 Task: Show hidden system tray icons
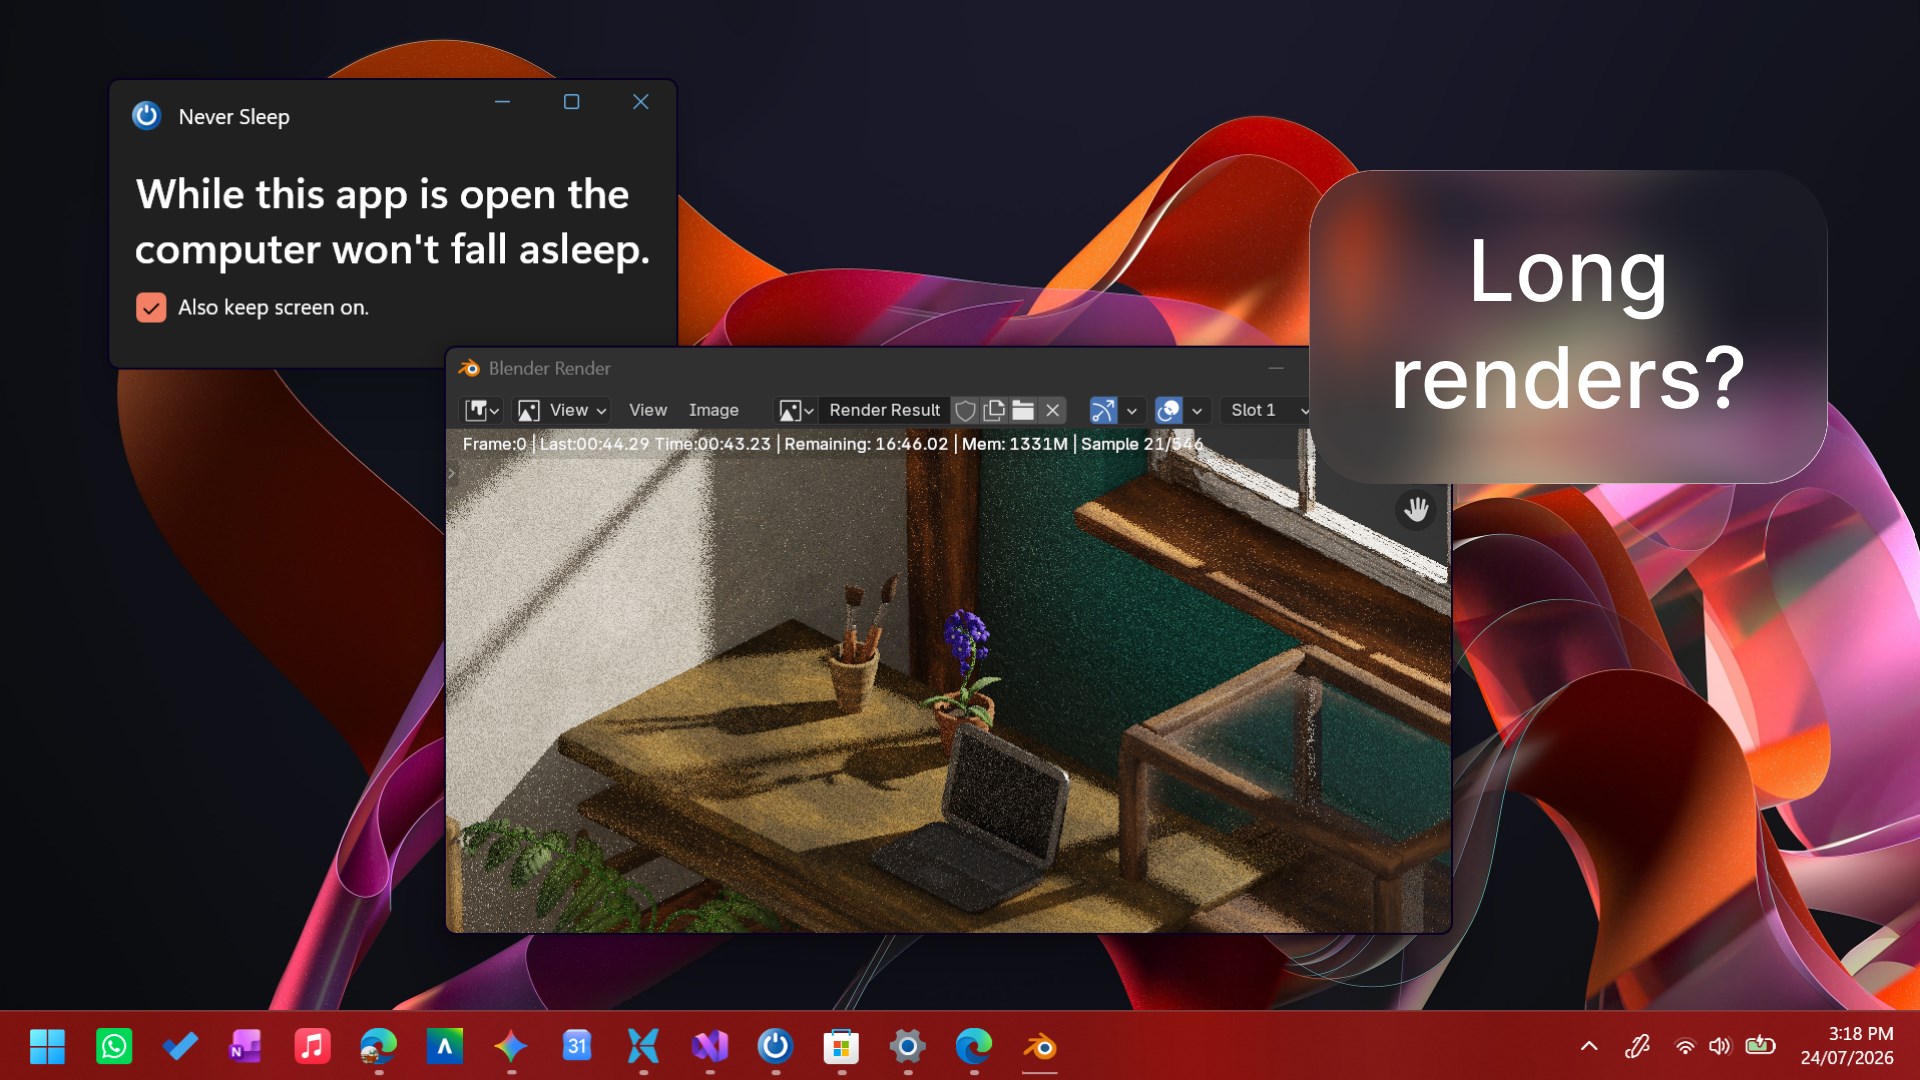1589,1047
